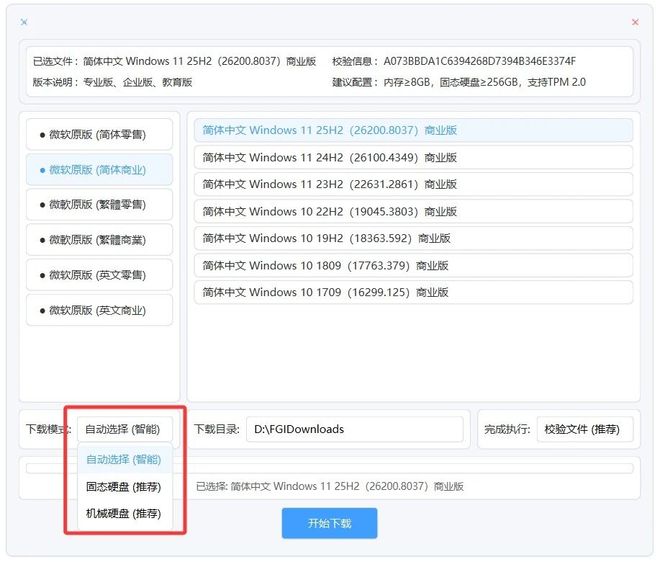Click the 开始下载 button
Screen dimensions: 660x562
coord(329,523)
